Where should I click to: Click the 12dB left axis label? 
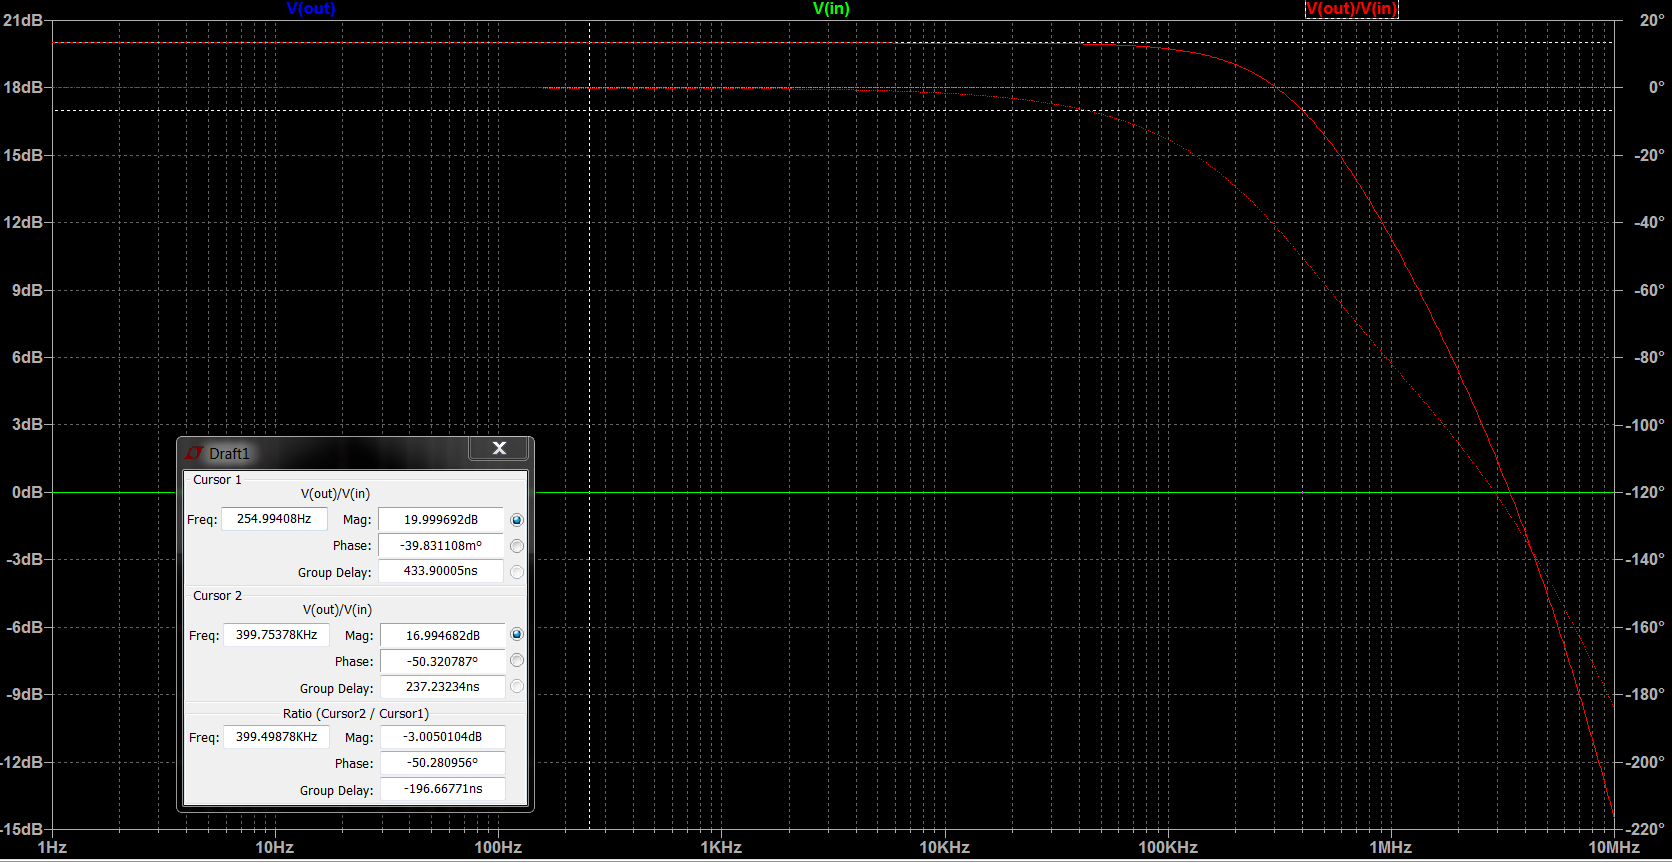pyautogui.click(x=23, y=222)
